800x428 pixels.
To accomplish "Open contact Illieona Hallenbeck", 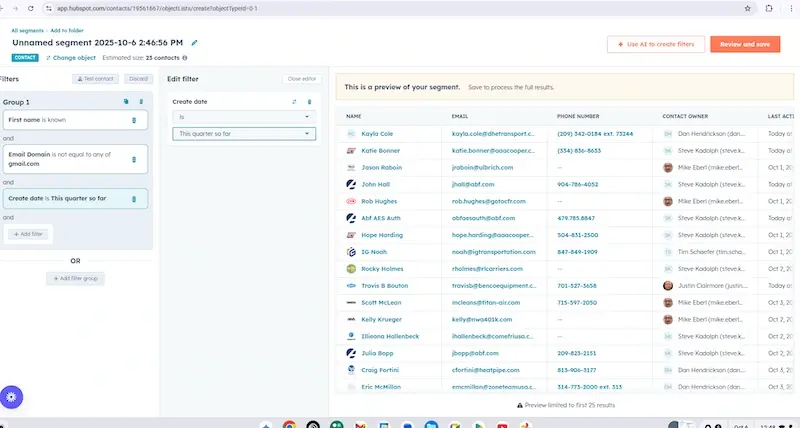I will pos(390,337).
